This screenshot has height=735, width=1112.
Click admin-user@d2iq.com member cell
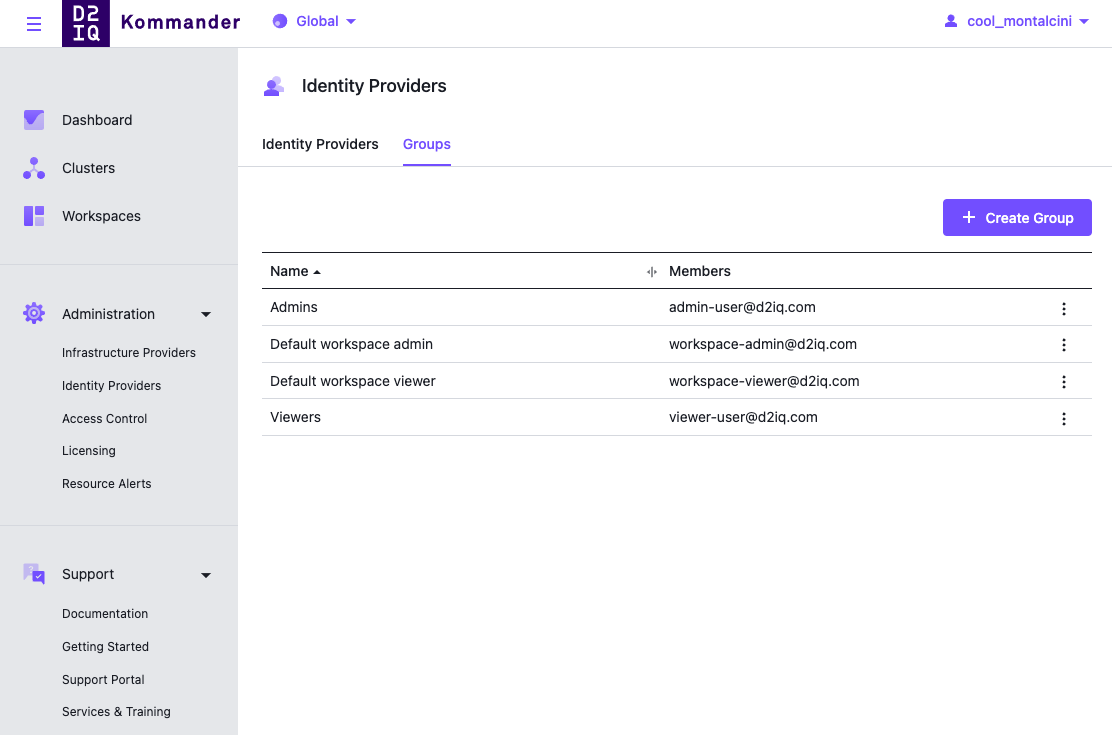click(742, 307)
